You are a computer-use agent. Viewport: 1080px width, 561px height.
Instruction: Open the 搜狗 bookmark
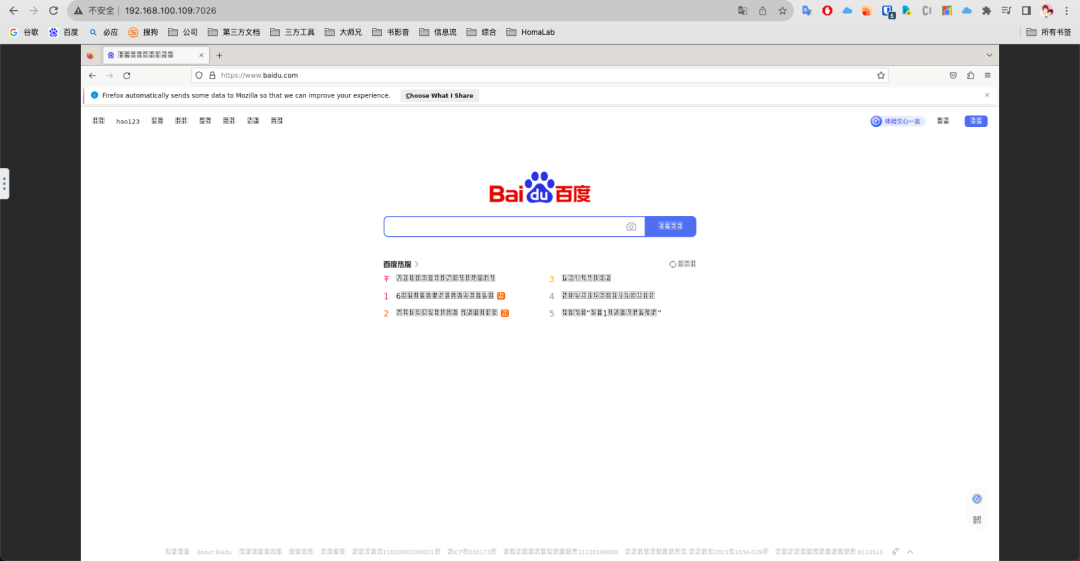(143, 32)
